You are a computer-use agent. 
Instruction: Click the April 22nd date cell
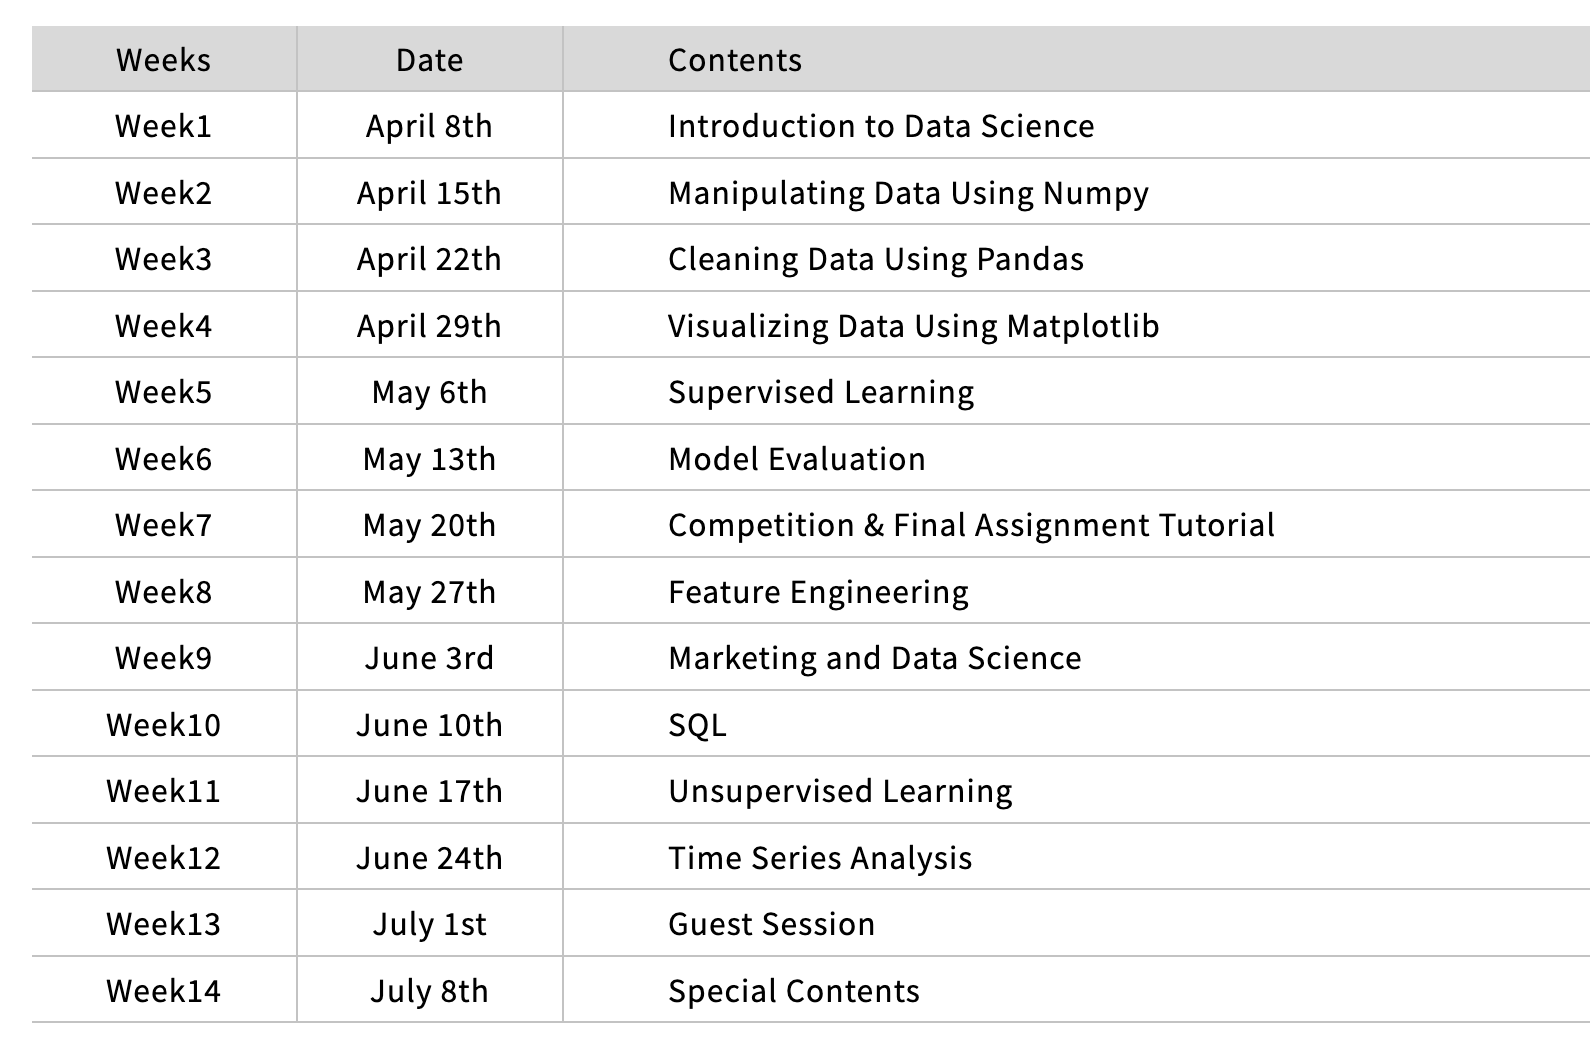(x=429, y=259)
